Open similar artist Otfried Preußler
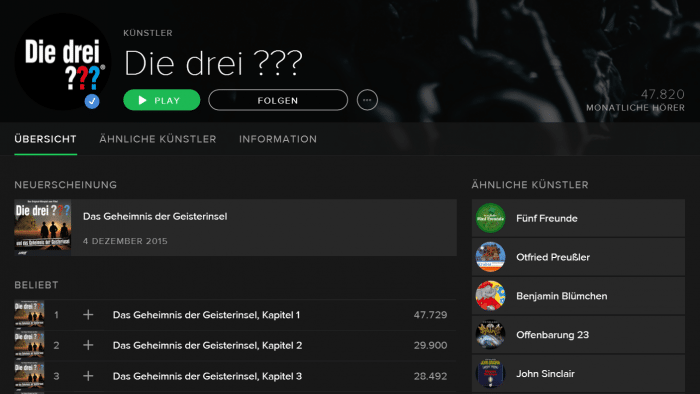The width and height of the screenshot is (700, 394). [578, 257]
